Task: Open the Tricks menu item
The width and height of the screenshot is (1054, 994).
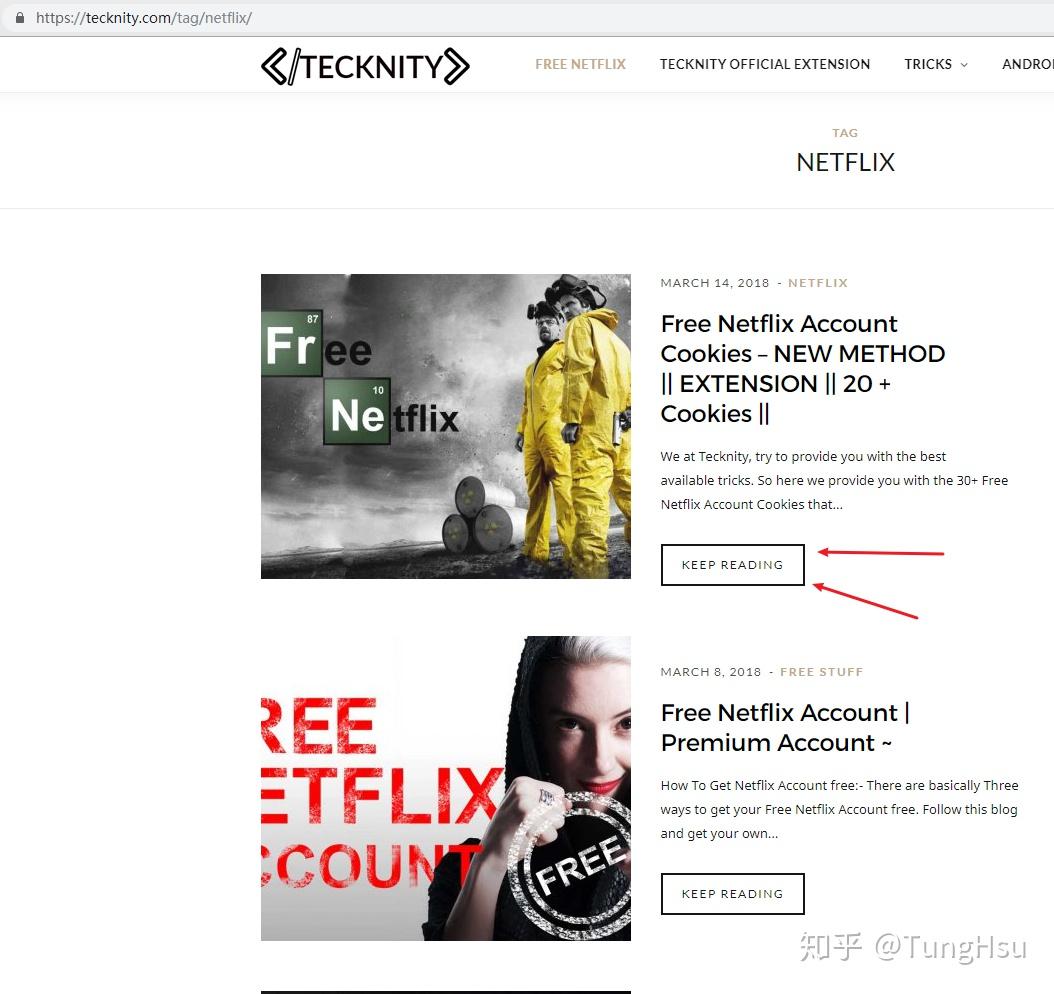Action: (928, 65)
